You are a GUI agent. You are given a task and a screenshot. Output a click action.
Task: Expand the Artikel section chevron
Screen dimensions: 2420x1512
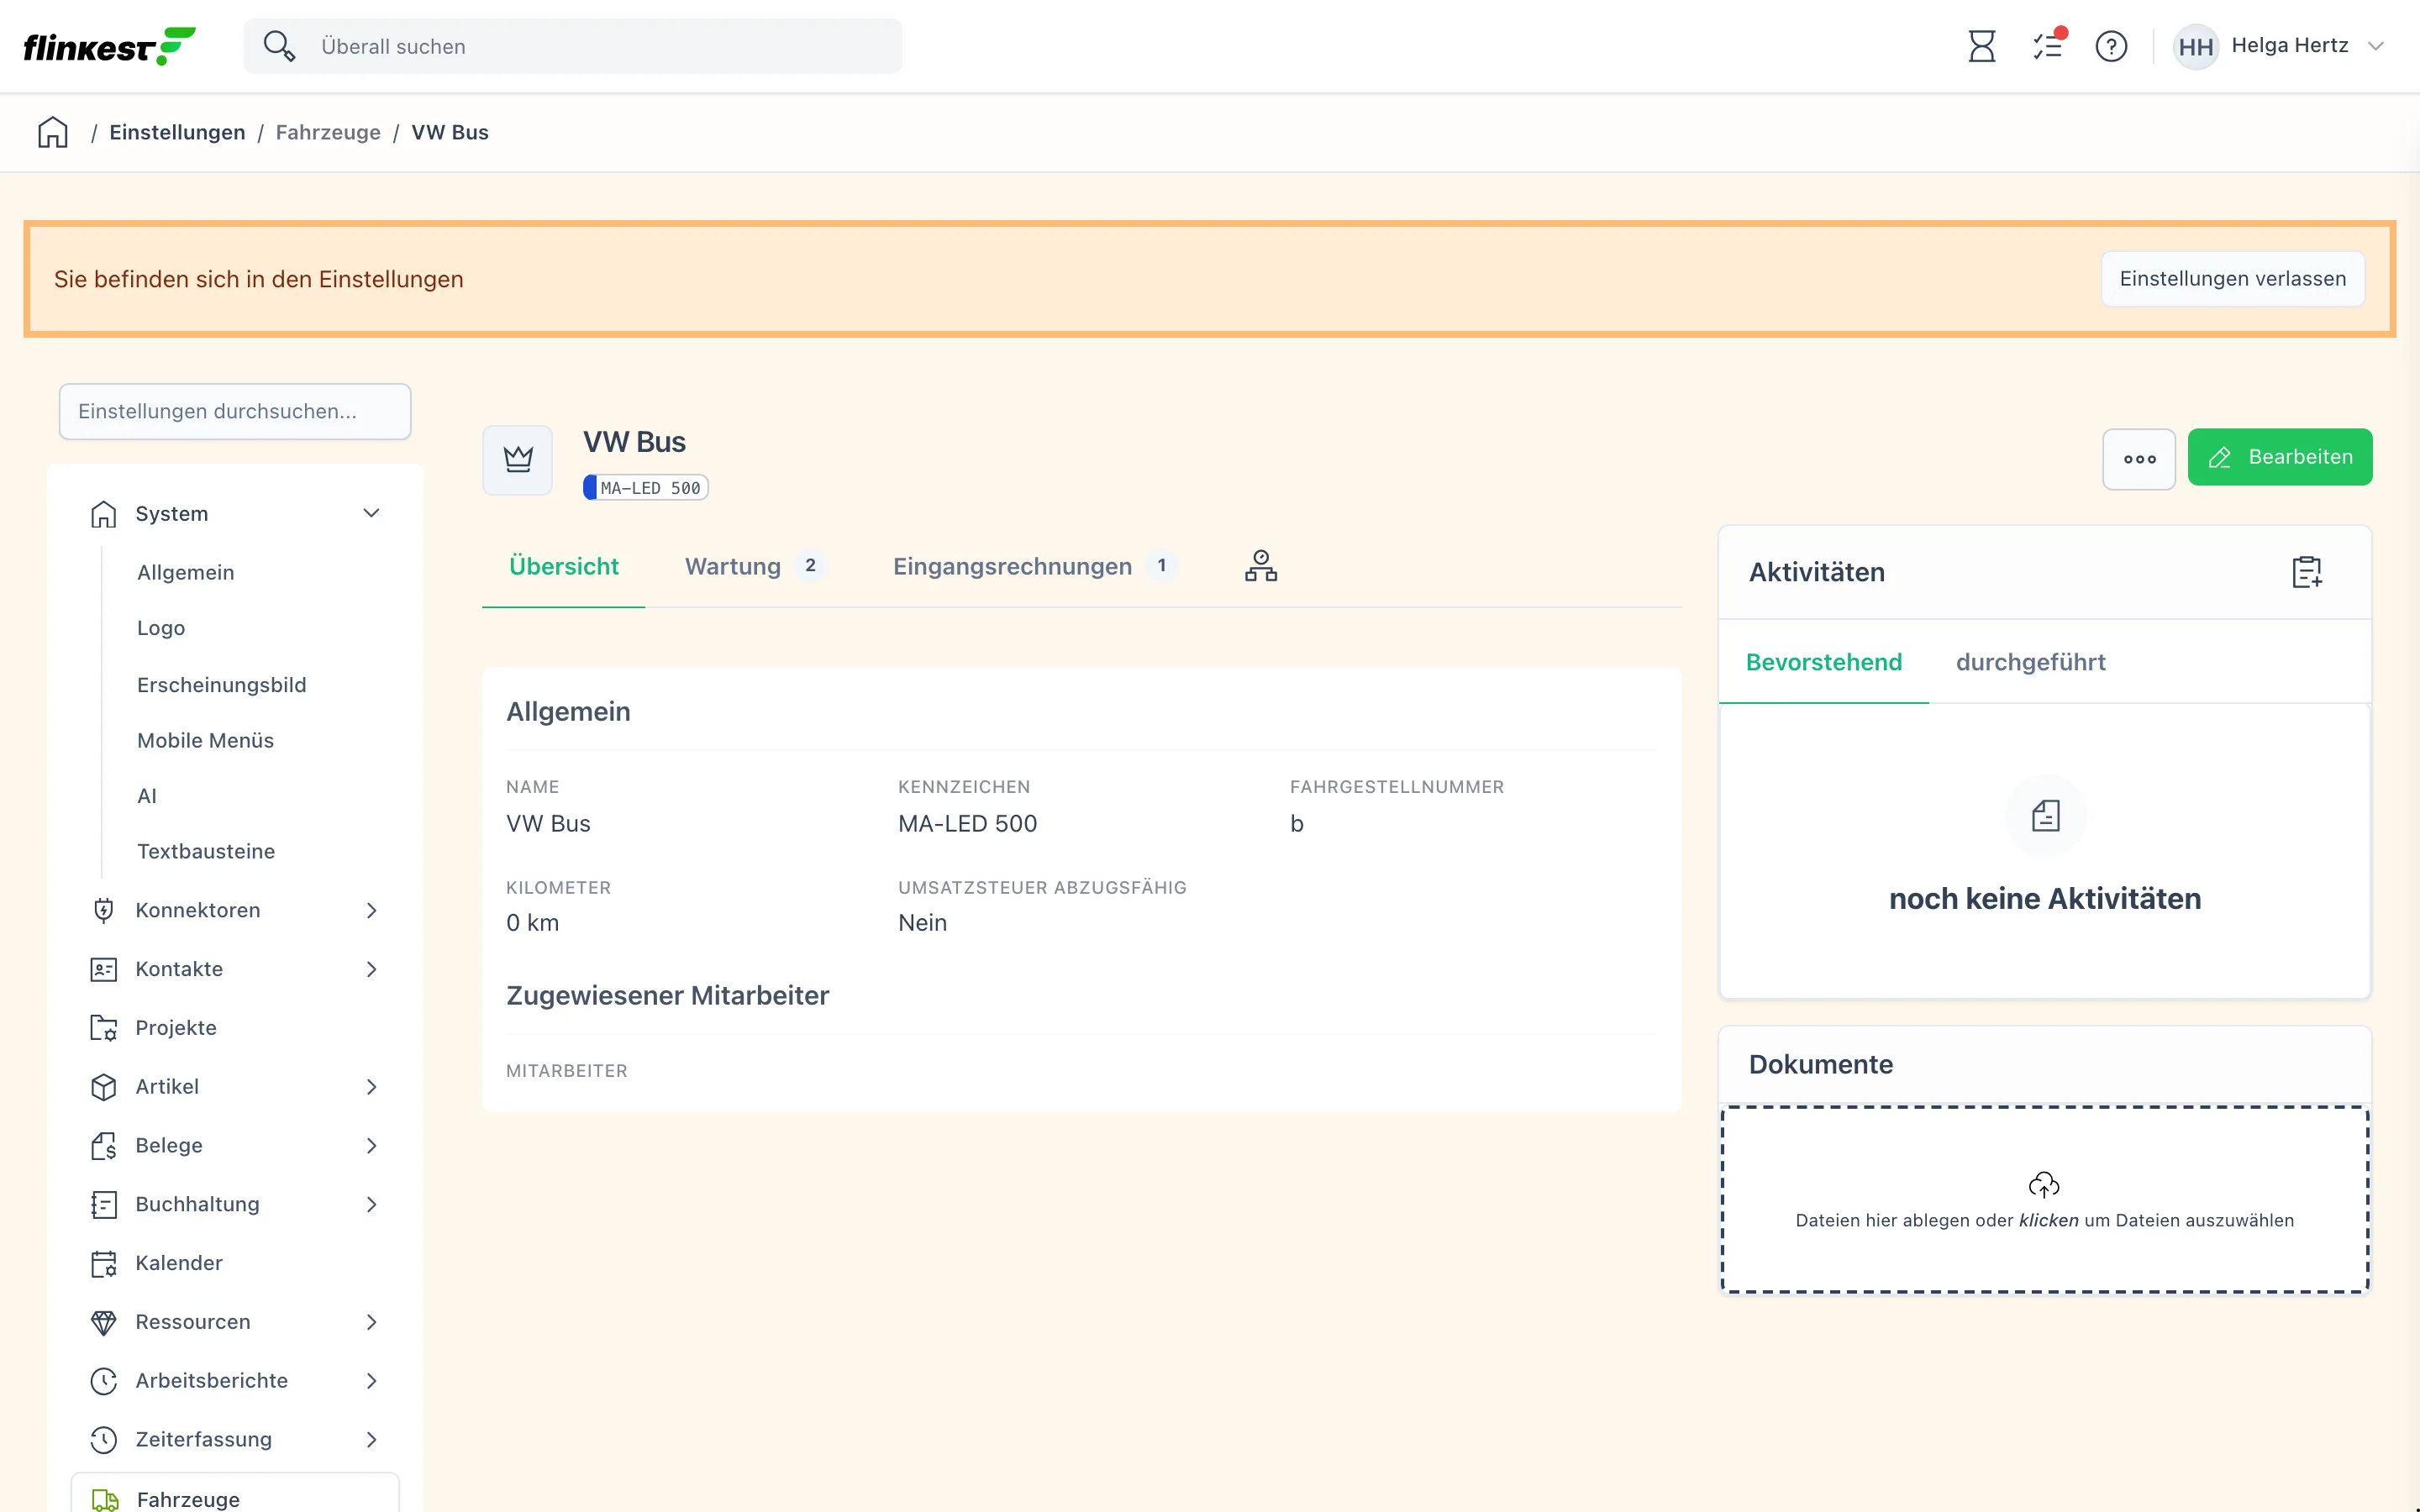[x=371, y=1087]
